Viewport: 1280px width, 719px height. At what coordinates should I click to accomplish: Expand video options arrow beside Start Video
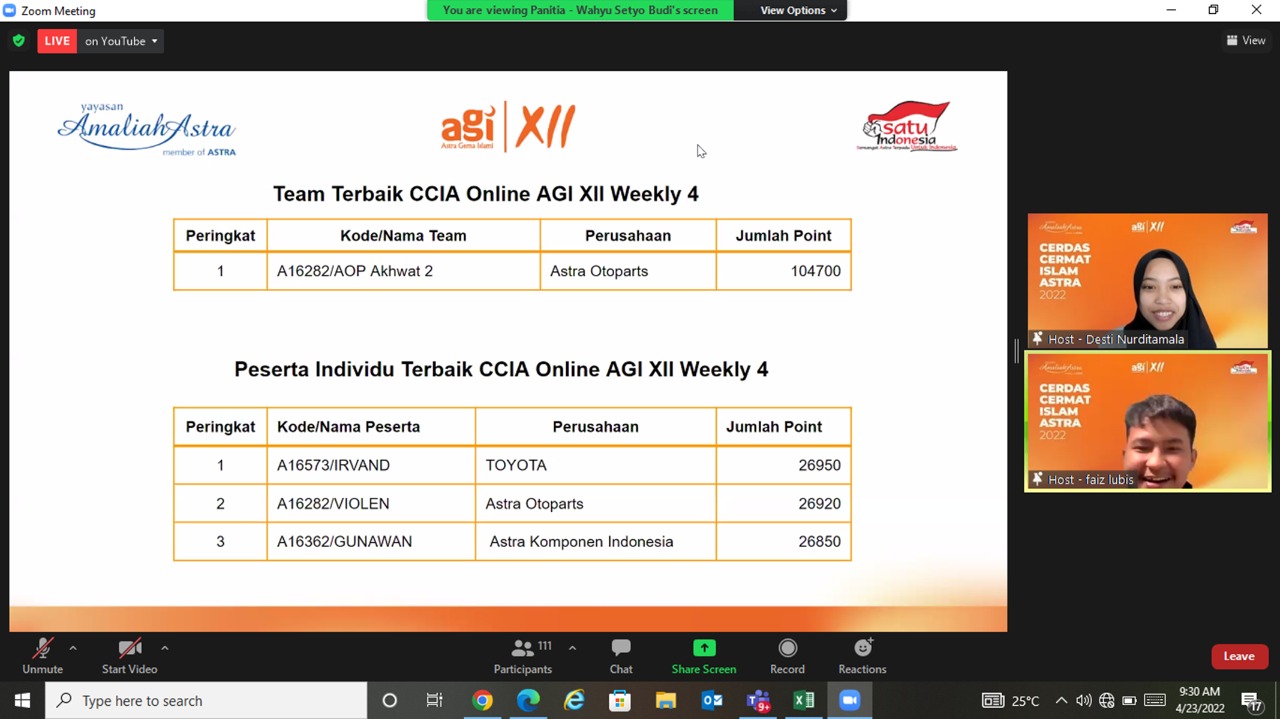click(x=164, y=648)
